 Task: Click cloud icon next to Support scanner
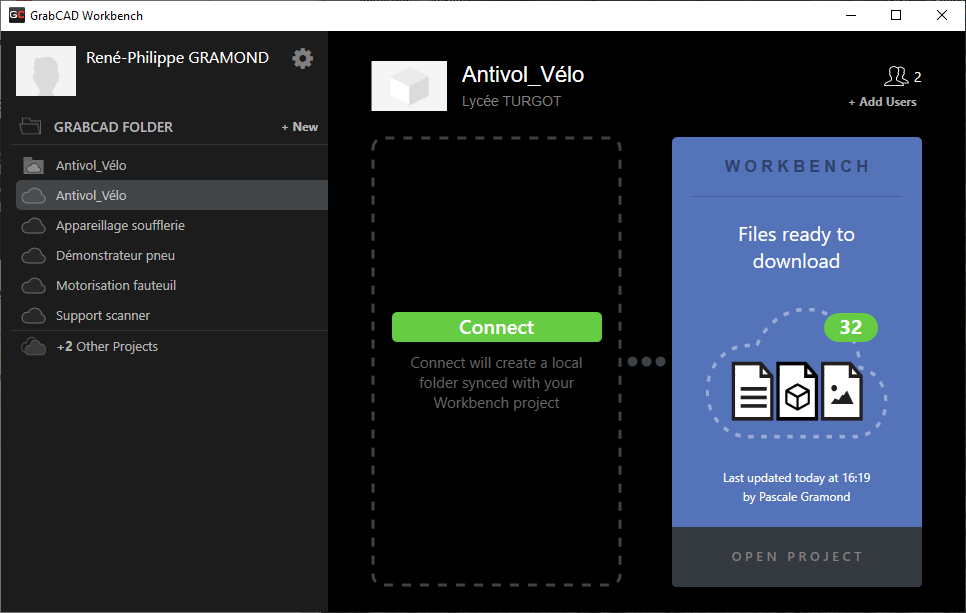[33, 316]
